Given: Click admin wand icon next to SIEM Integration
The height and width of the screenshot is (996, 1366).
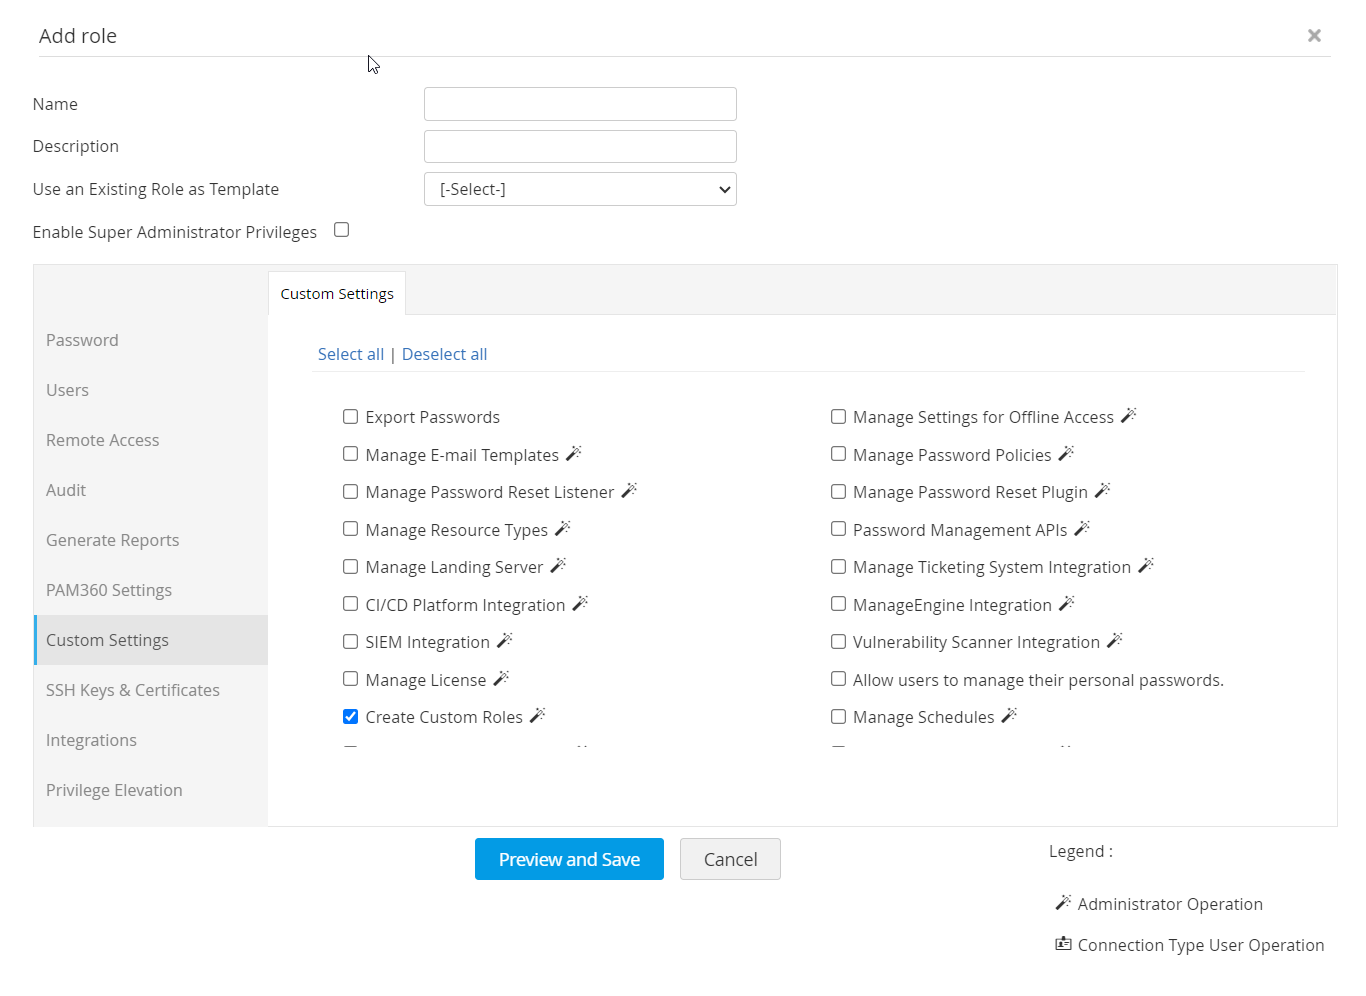Looking at the screenshot, I should coord(505,641).
